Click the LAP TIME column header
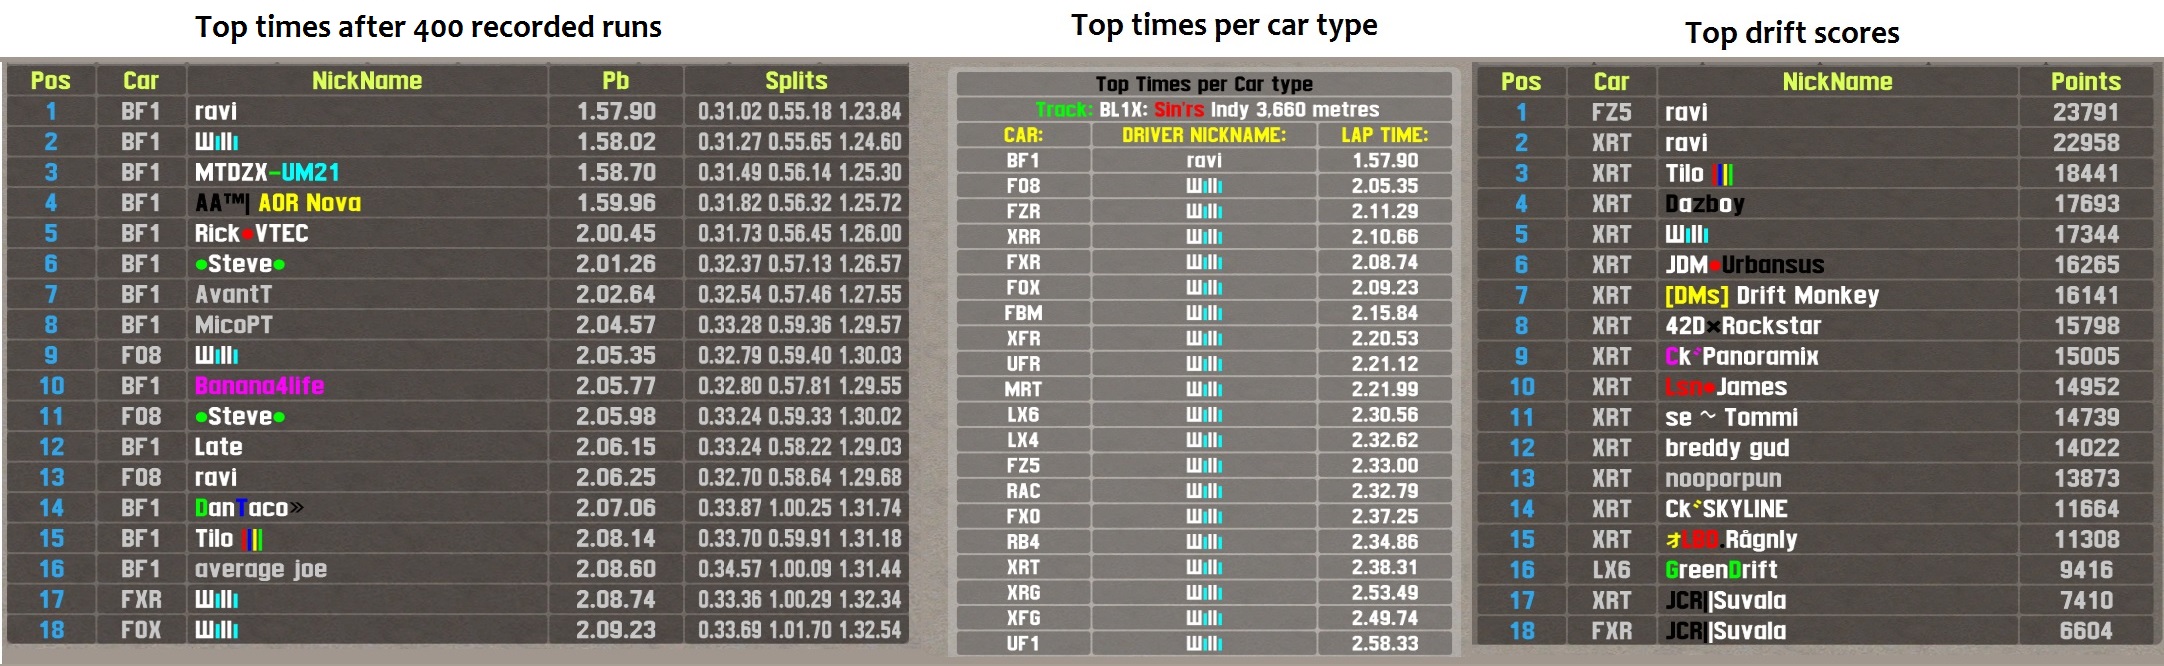Screen dimensions: 2164x666 click(1384, 135)
